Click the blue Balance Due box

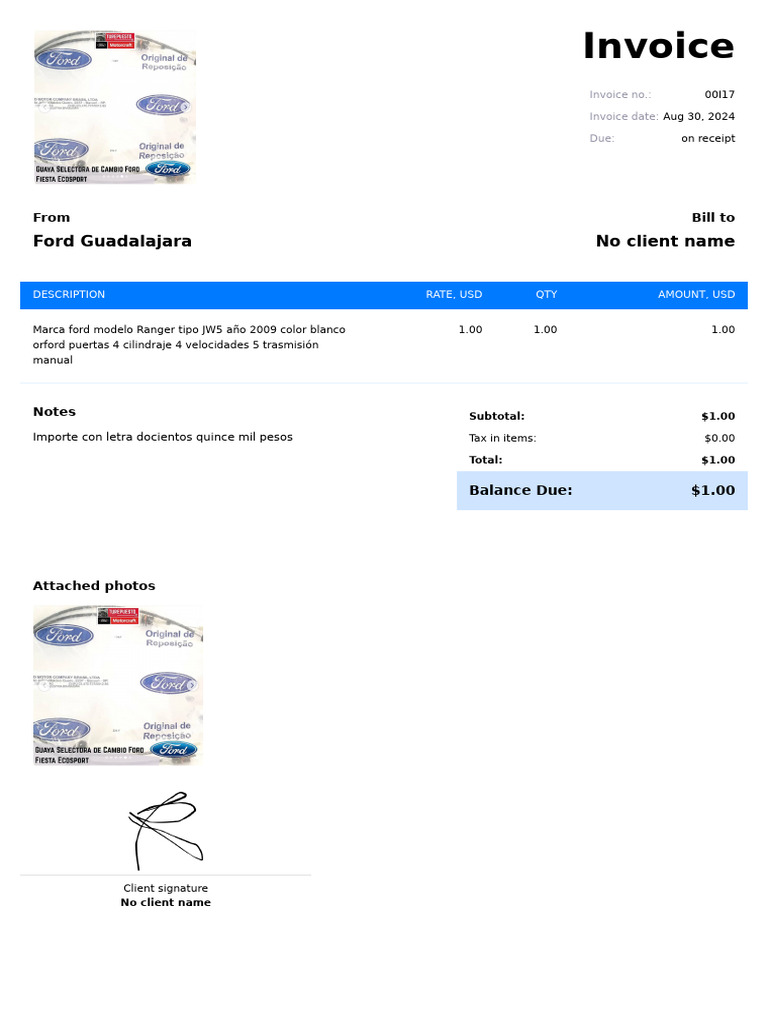[602, 490]
